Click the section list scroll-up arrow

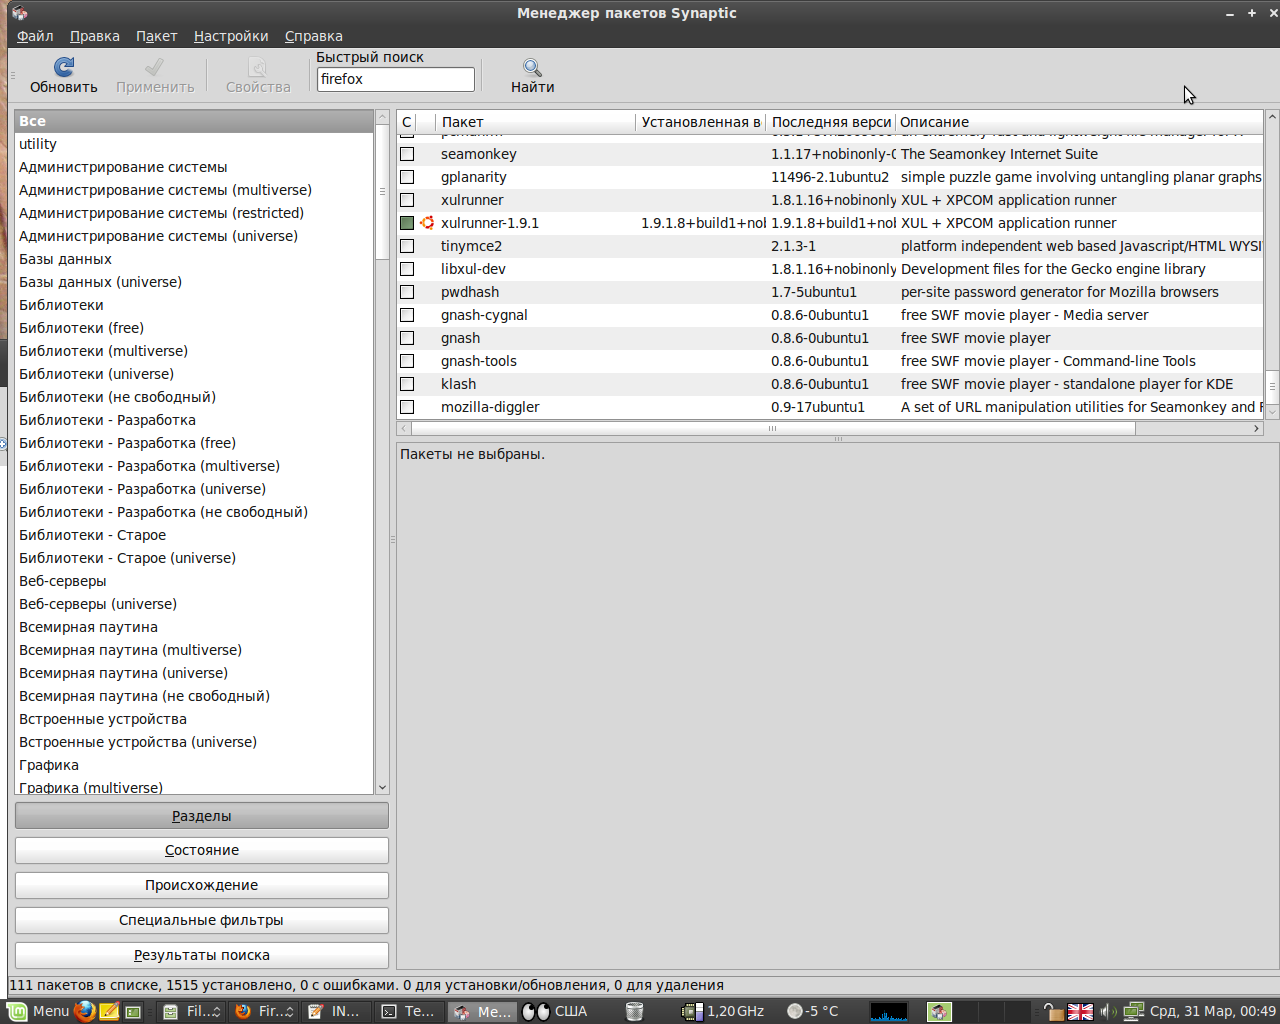(382, 117)
